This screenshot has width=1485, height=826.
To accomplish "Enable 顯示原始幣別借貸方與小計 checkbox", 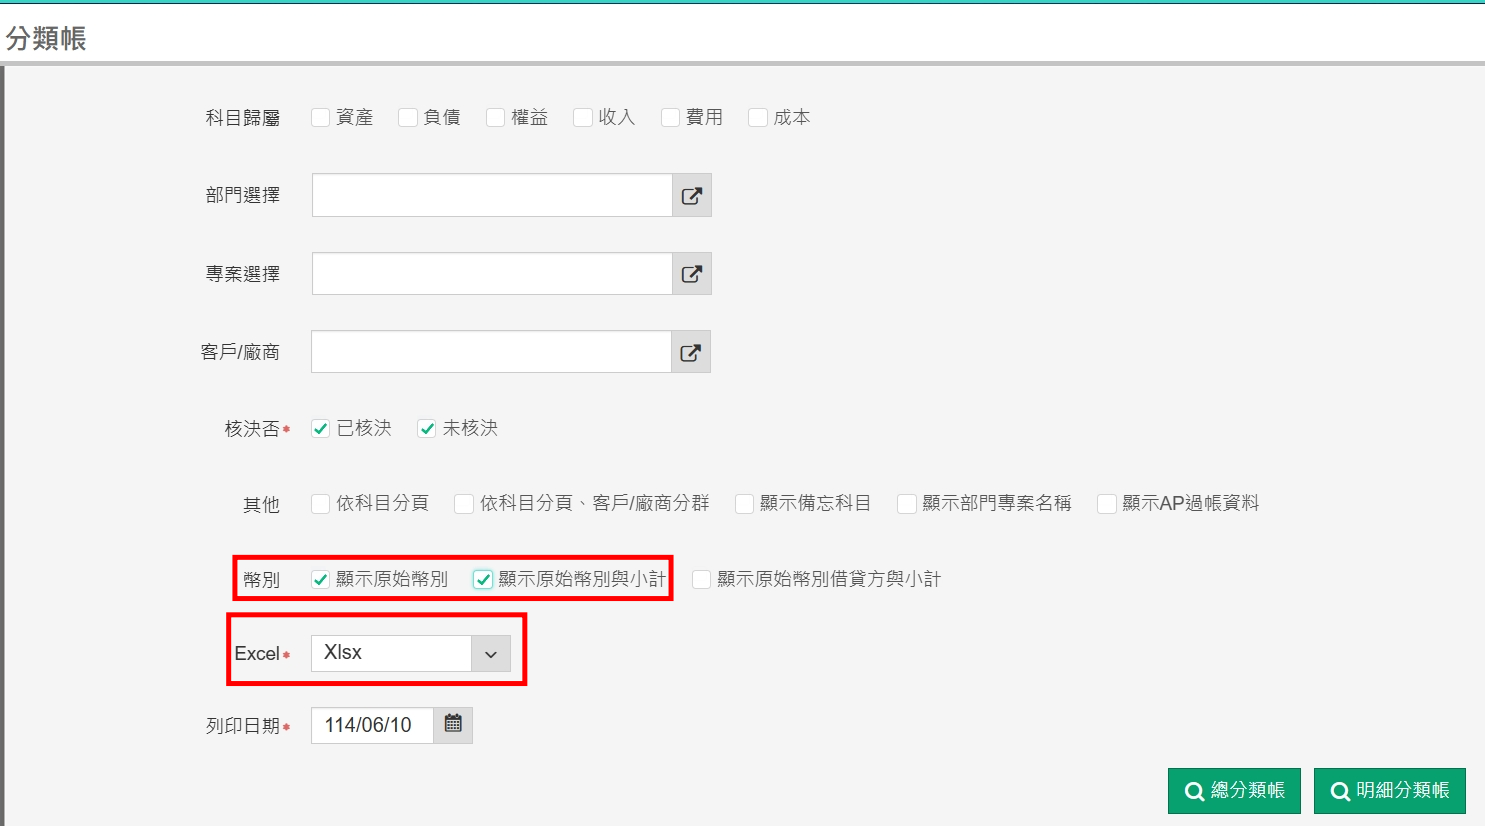I will pos(702,580).
